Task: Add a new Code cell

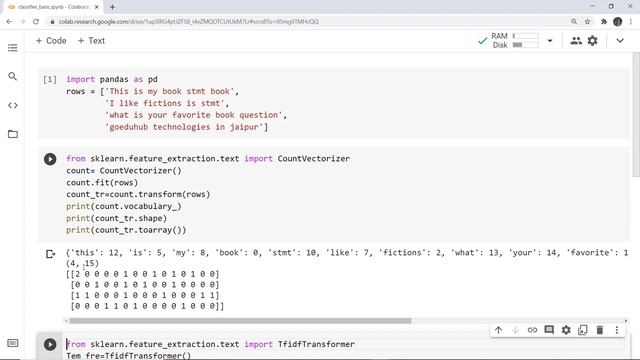Action: [x=51, y=41]
